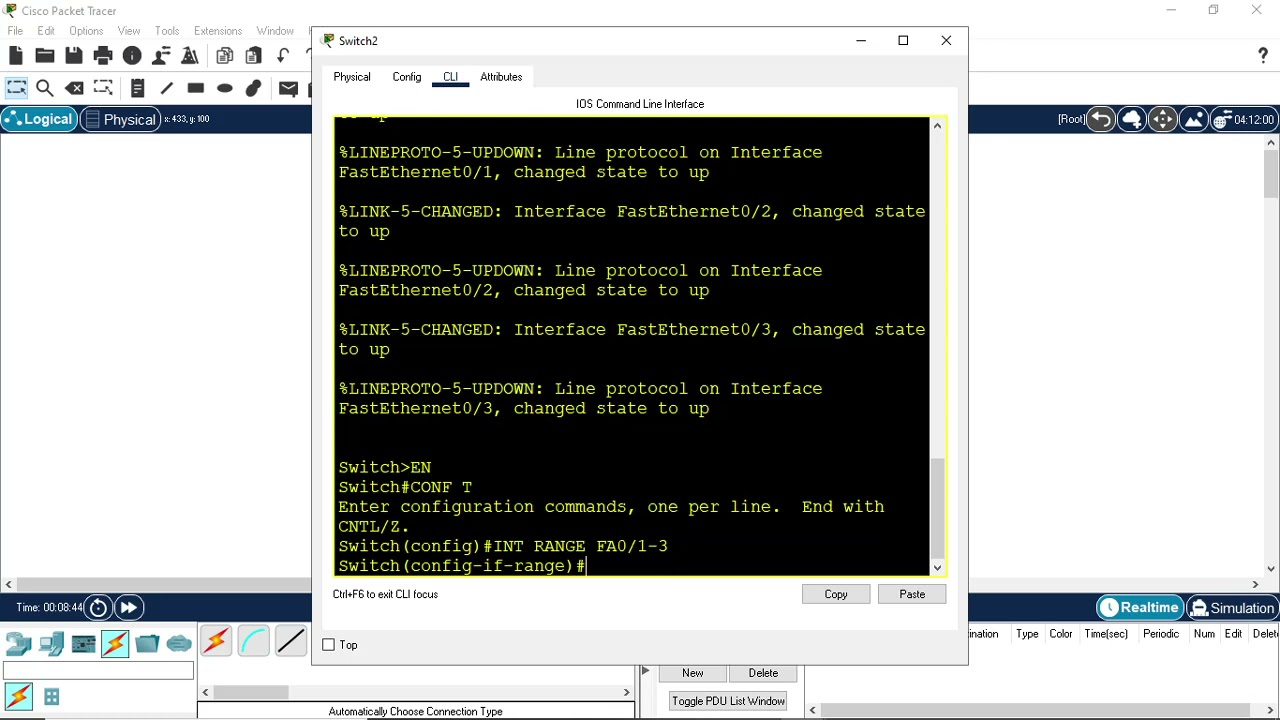Open the Tools menu

[167, 31]
